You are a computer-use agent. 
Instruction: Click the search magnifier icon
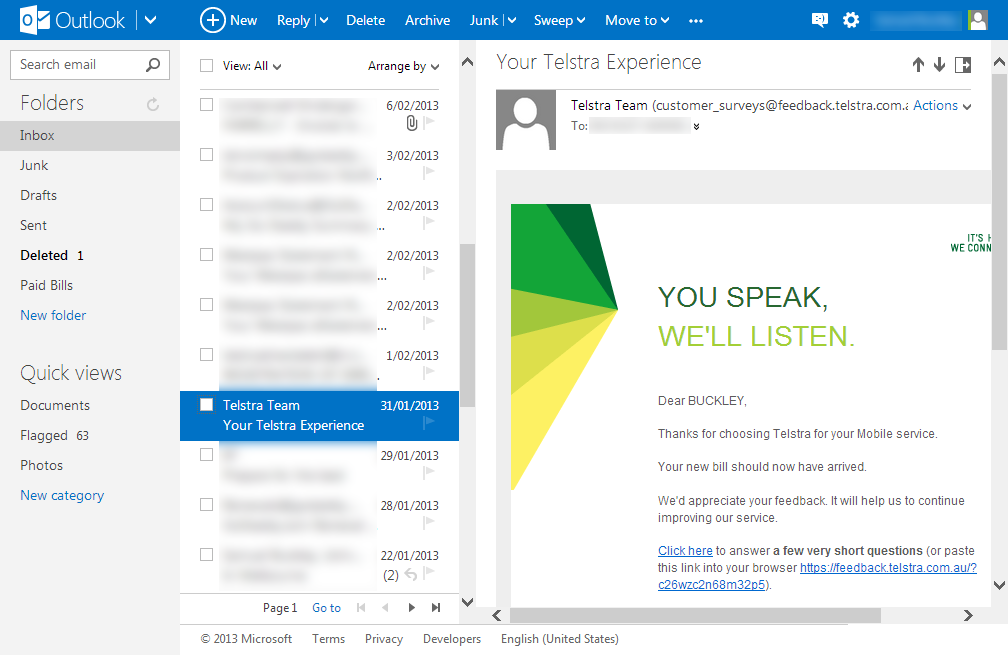click(153, 64)
